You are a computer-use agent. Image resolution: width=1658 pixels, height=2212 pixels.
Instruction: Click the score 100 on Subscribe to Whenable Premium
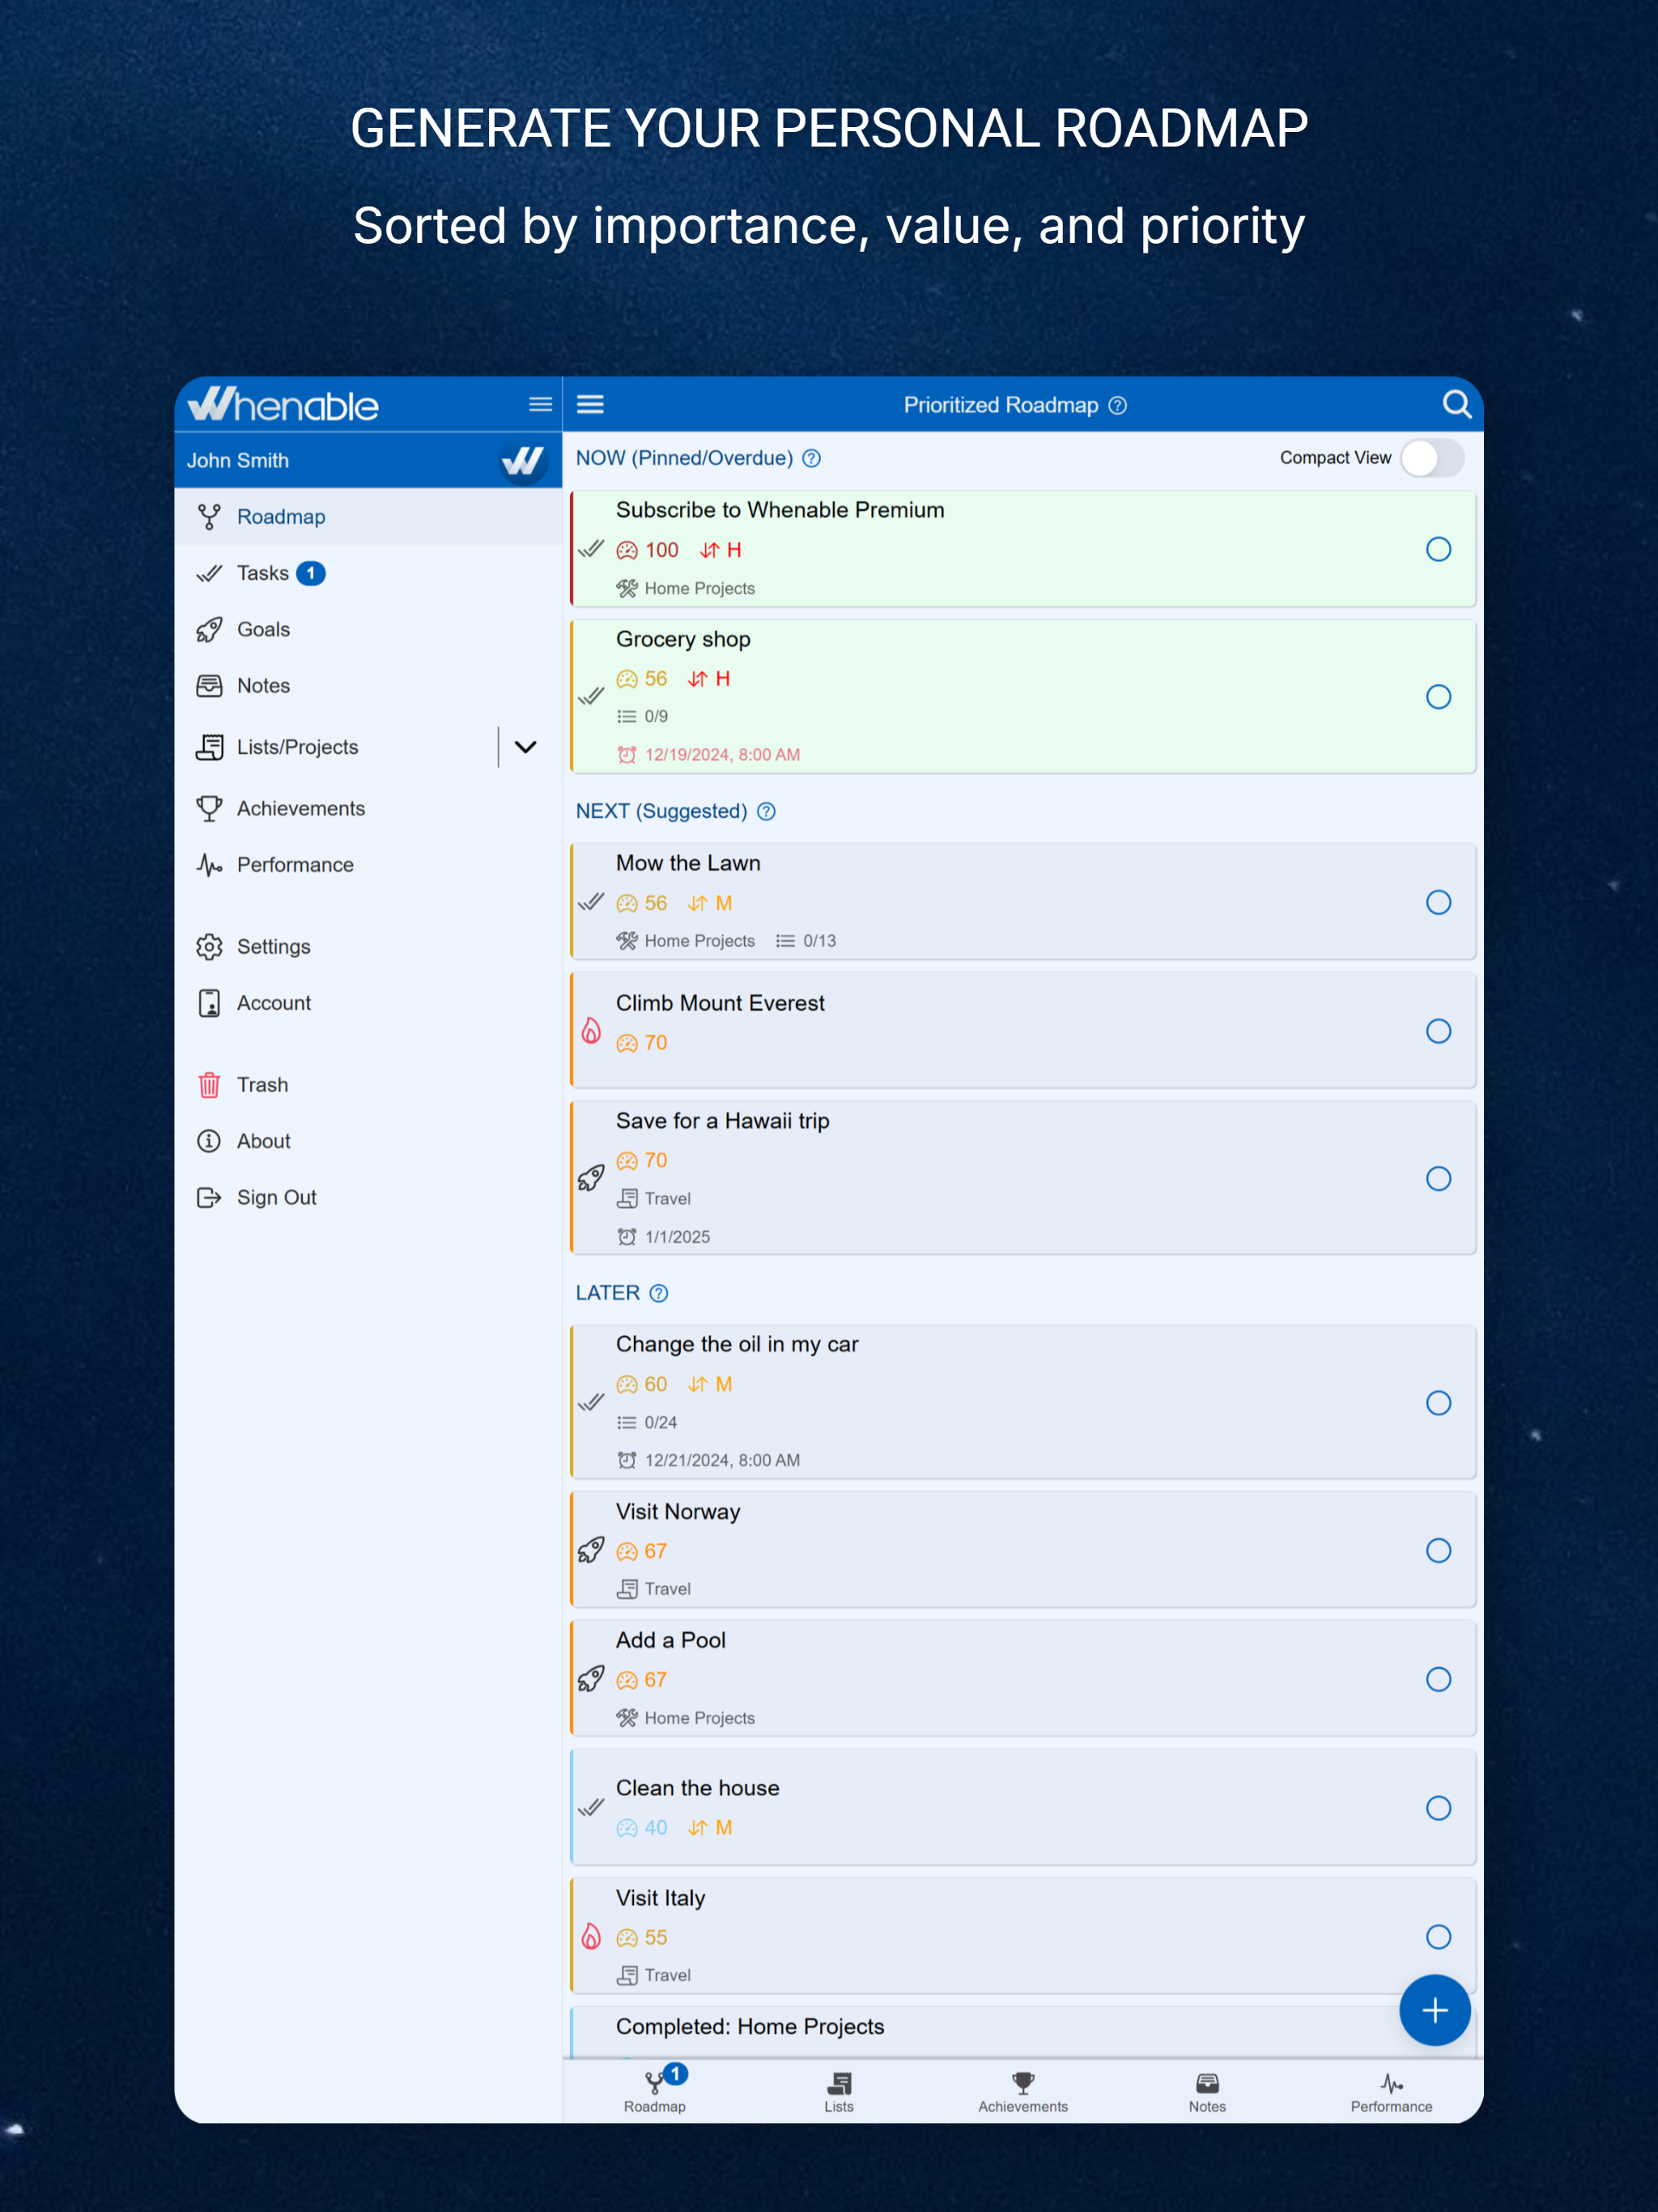[x=661, y=550]
